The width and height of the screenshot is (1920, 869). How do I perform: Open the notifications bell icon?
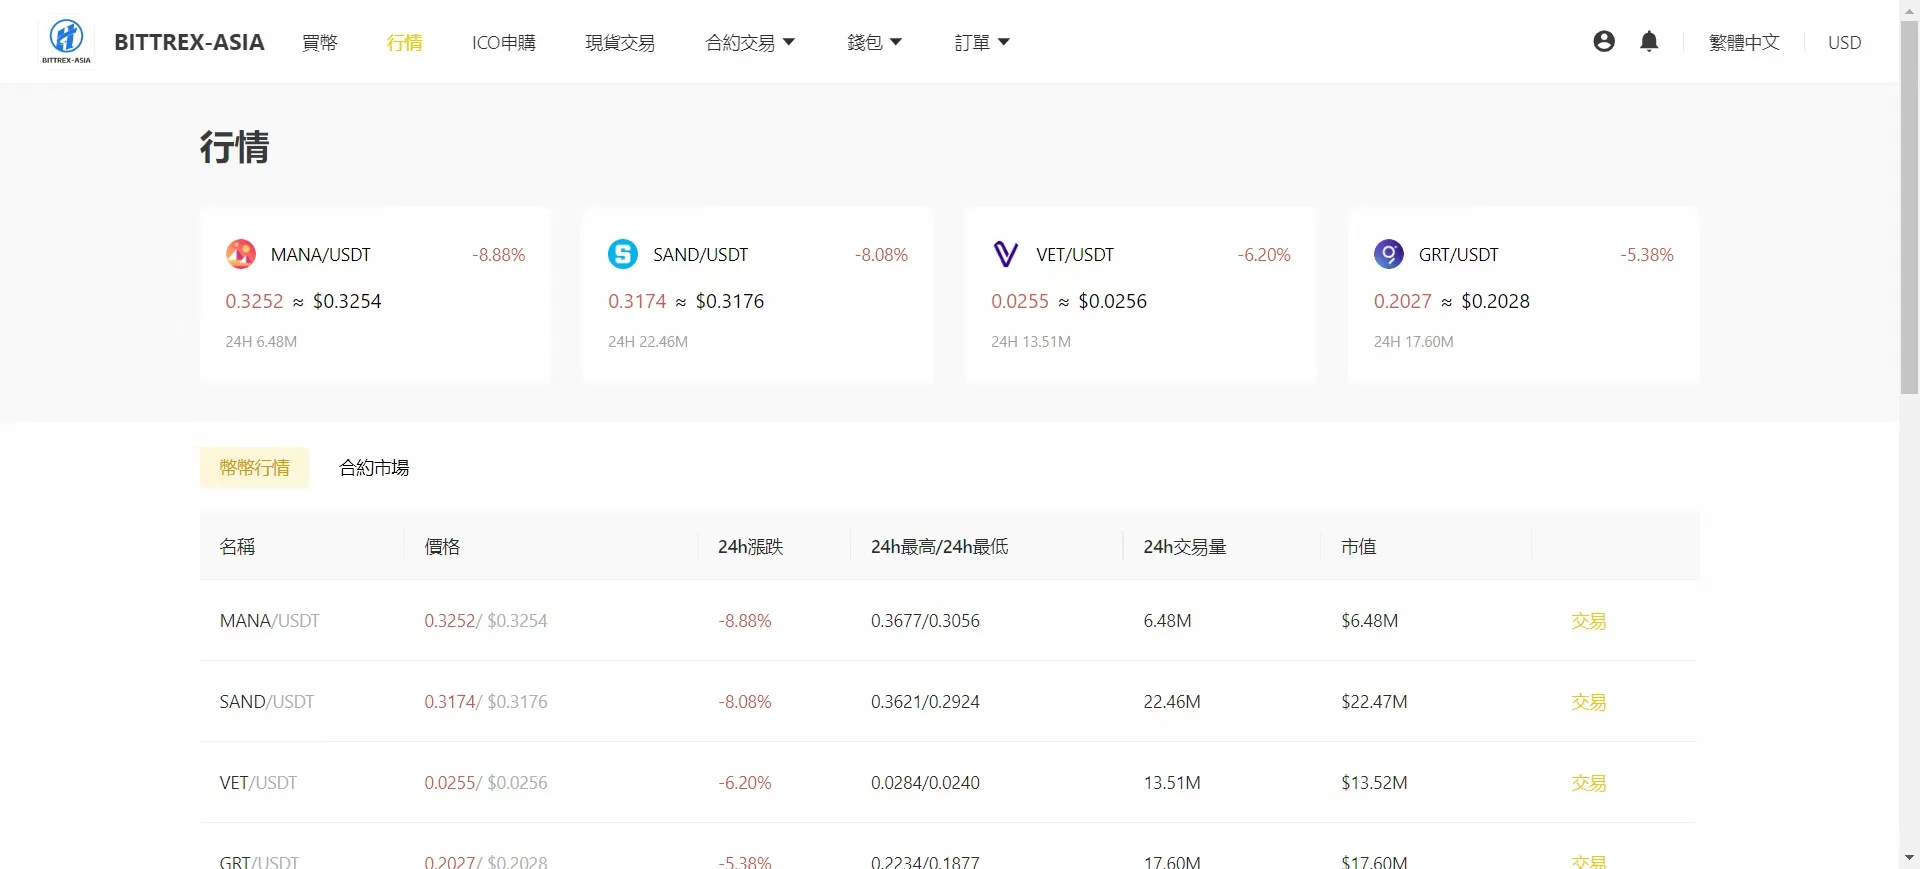tap(1650, 41)
